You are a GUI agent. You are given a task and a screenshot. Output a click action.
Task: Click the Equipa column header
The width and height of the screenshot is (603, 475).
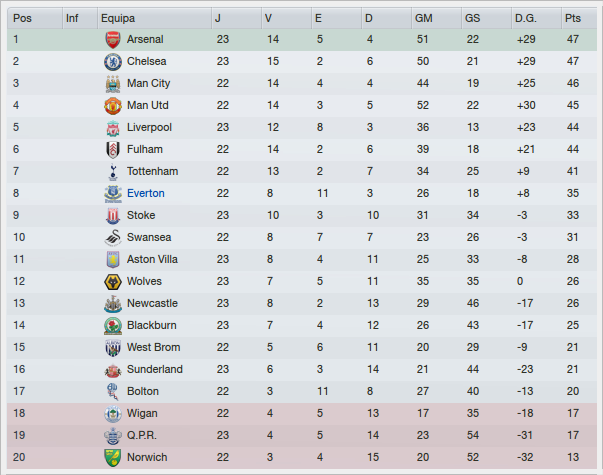coord(118,18)
